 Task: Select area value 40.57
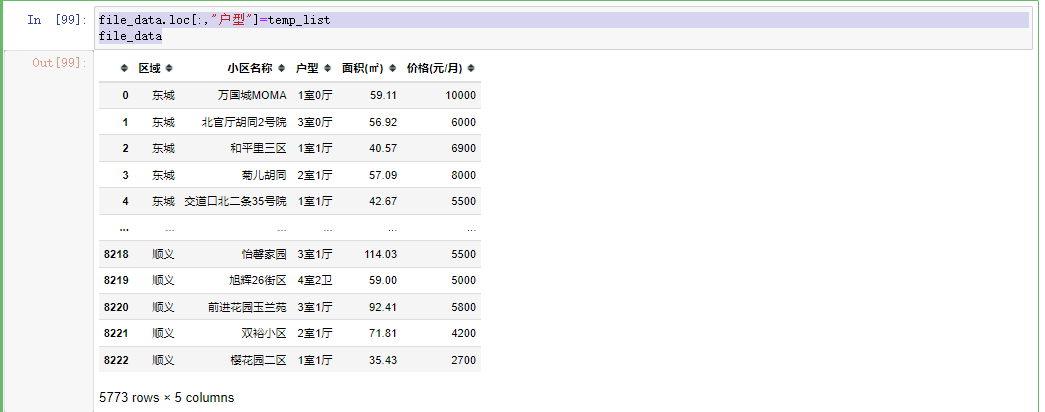[x=383, y=148]
